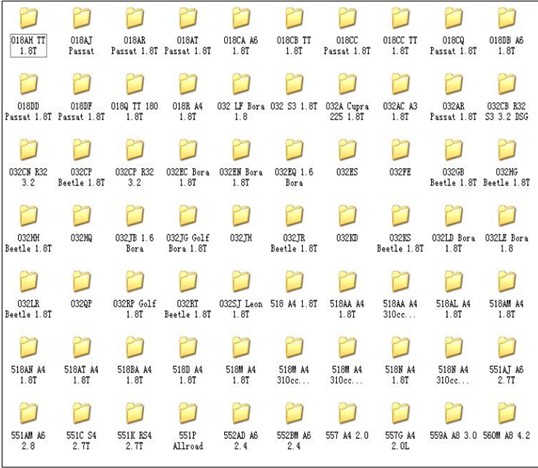Select the '518AL A4 1.8T' label
This screenshot has height=468, width=538.
click(x=454, y=309)
